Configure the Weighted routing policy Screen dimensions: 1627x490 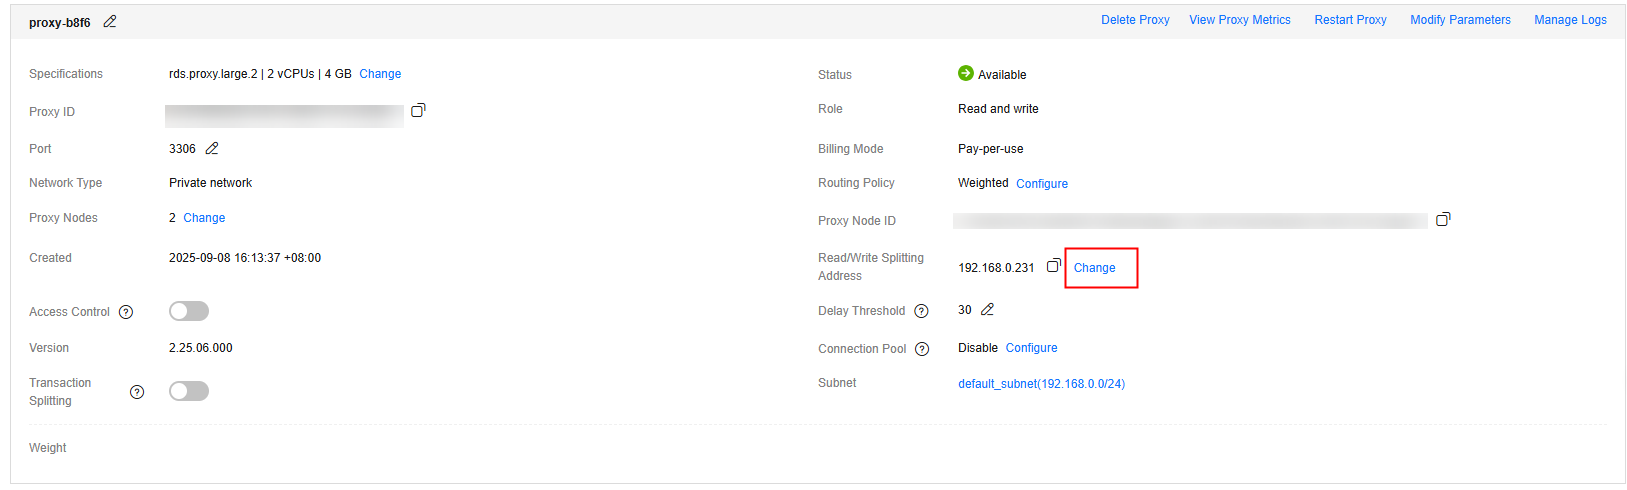coord(1042,184)
